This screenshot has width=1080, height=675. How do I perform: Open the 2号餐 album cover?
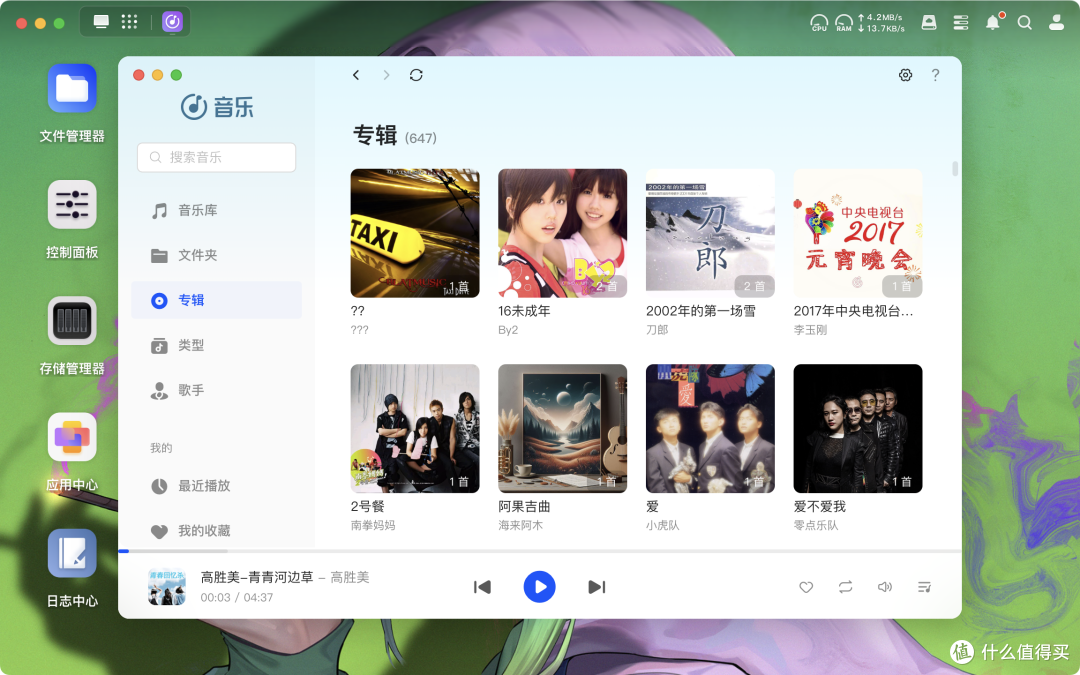coord(415,428)
